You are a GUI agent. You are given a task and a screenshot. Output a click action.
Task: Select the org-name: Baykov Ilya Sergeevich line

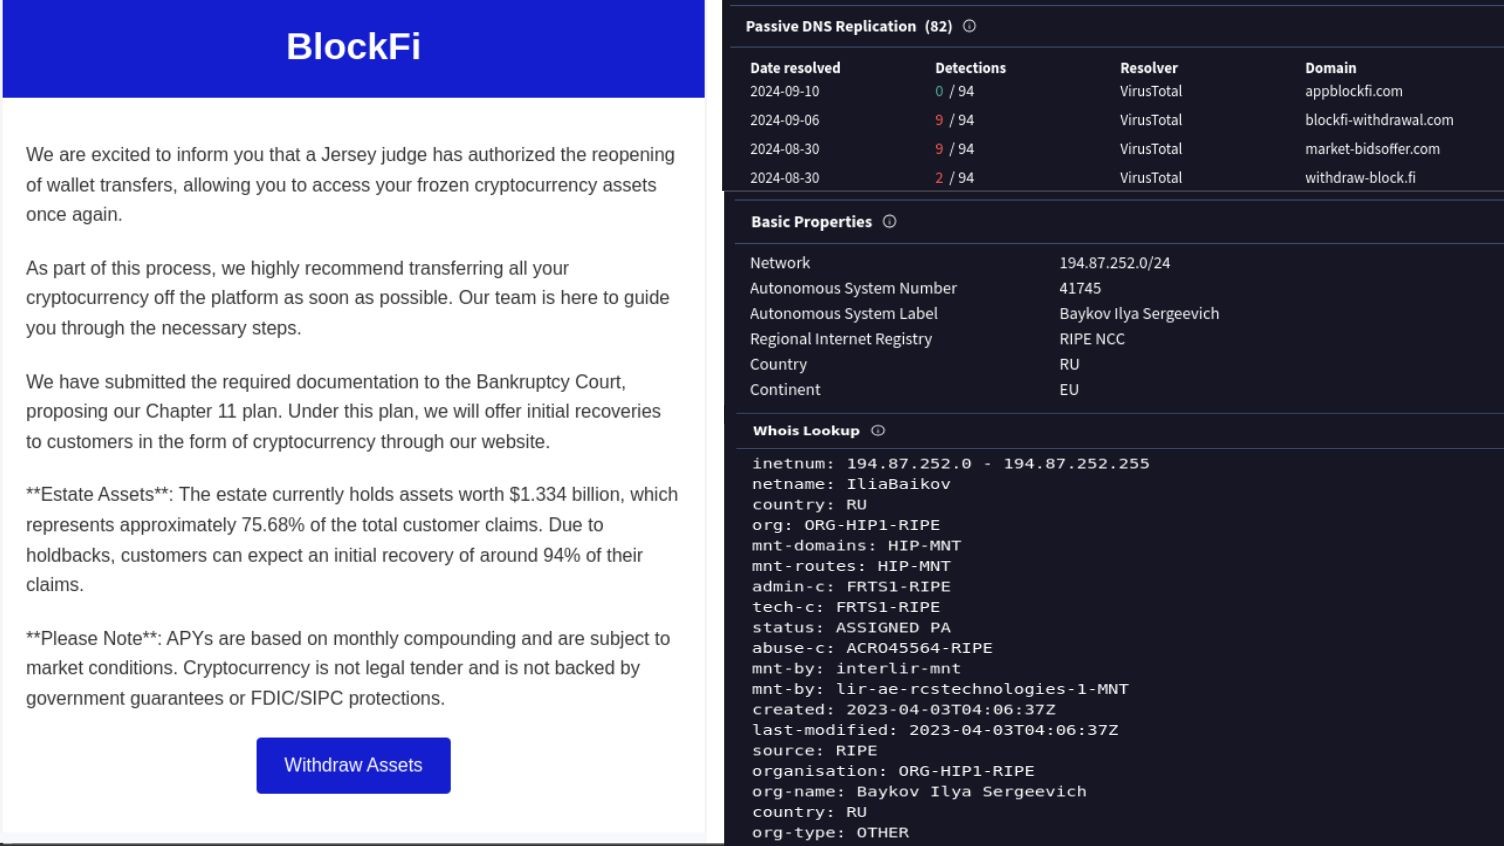point(919,792)
